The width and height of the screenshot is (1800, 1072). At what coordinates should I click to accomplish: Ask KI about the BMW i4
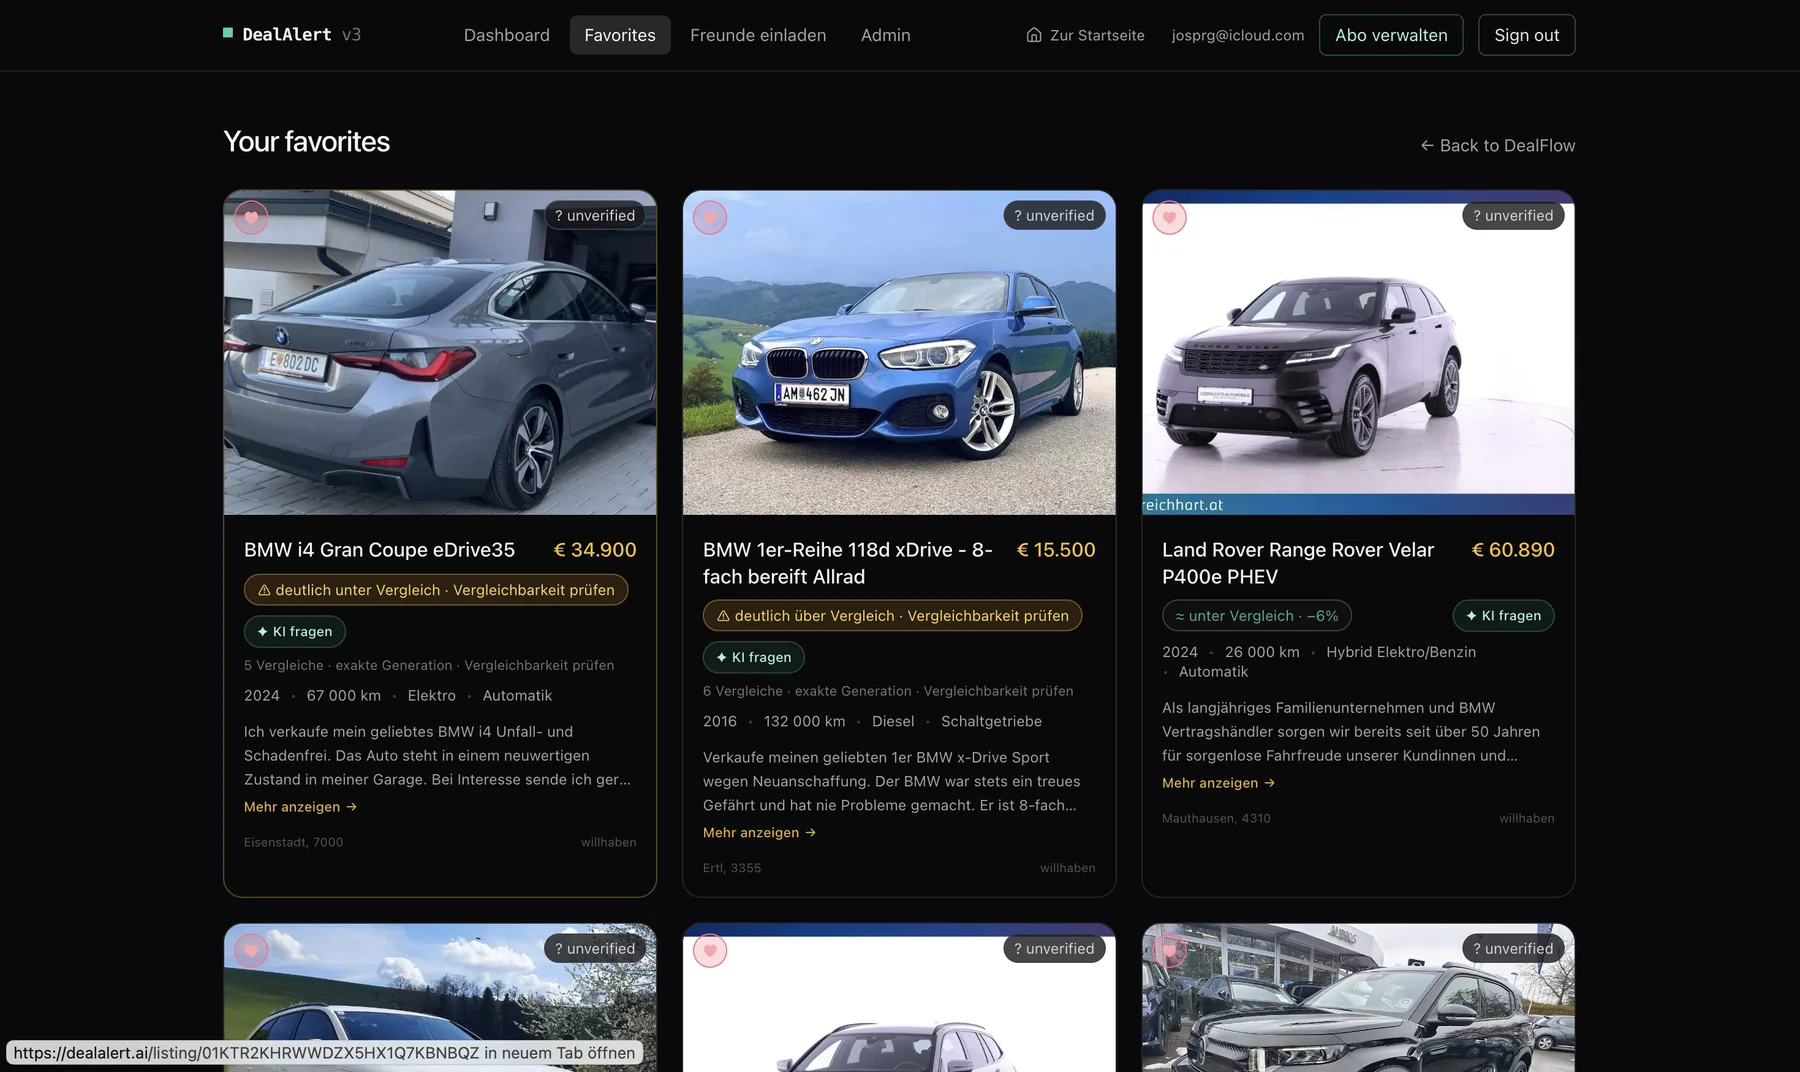[x=295, y=632]
